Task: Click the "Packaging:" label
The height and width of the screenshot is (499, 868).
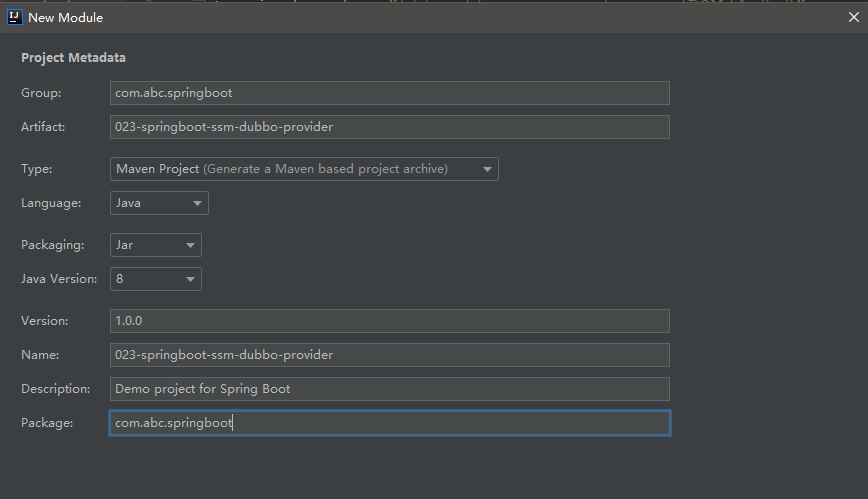Action: tap(52, 245)
